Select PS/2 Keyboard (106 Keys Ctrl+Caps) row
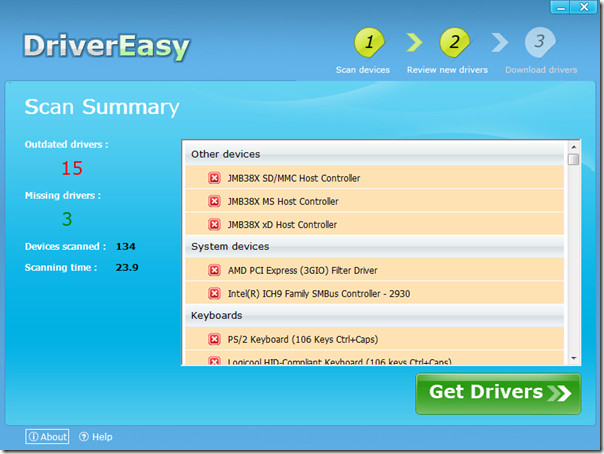 pyautogui.click(x=374, y=339)
